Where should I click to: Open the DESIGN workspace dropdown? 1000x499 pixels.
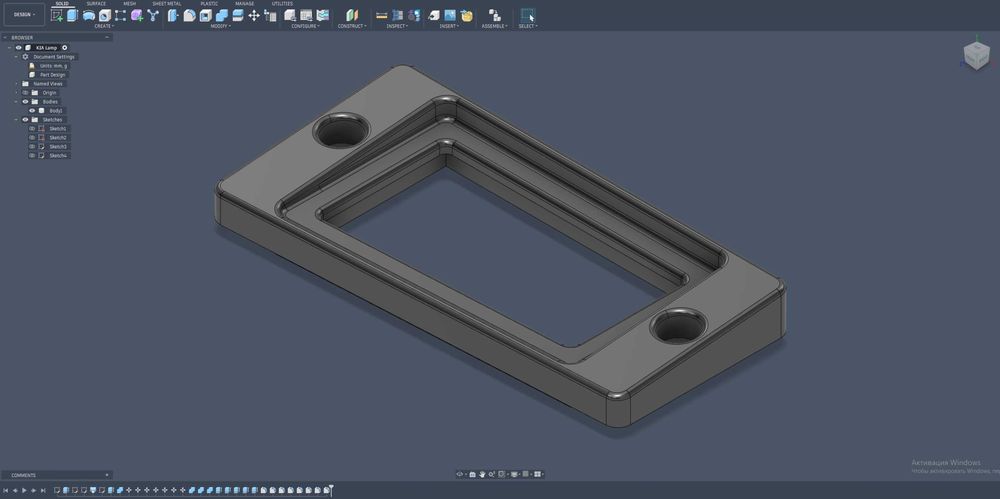tap(25, 14)
